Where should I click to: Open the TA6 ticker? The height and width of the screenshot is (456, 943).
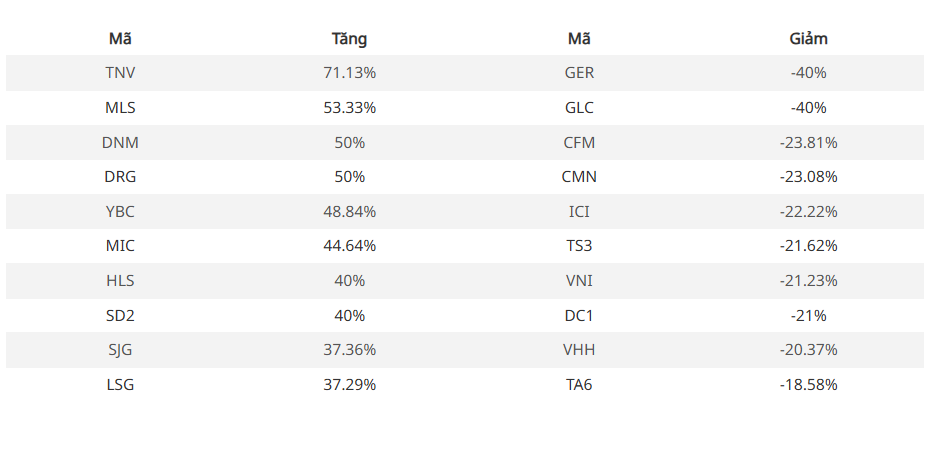pos(579,385)
